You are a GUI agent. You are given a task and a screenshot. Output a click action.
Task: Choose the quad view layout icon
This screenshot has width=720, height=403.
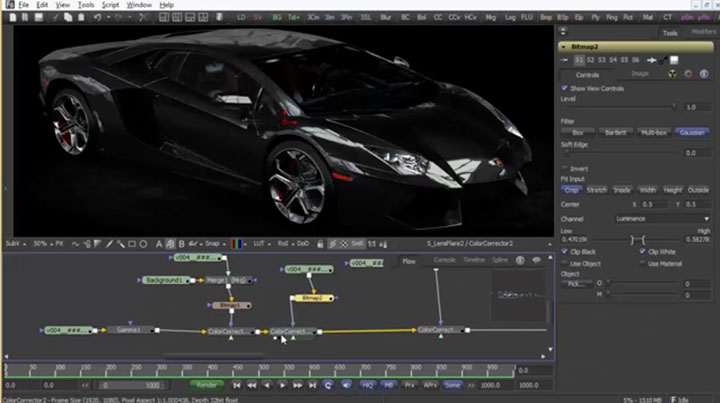click(x=202, y=17)
